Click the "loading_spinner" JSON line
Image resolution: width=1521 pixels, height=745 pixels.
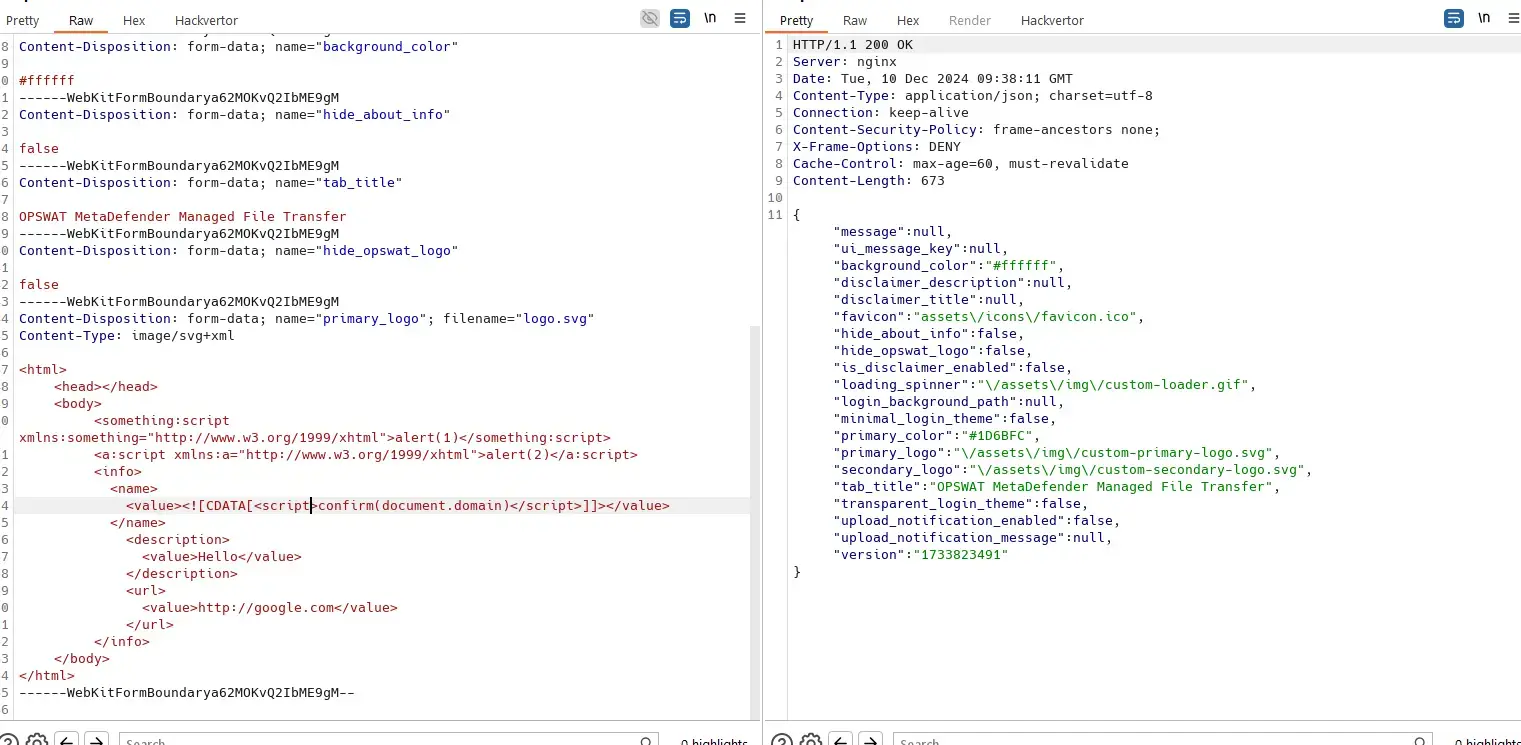1045,385
